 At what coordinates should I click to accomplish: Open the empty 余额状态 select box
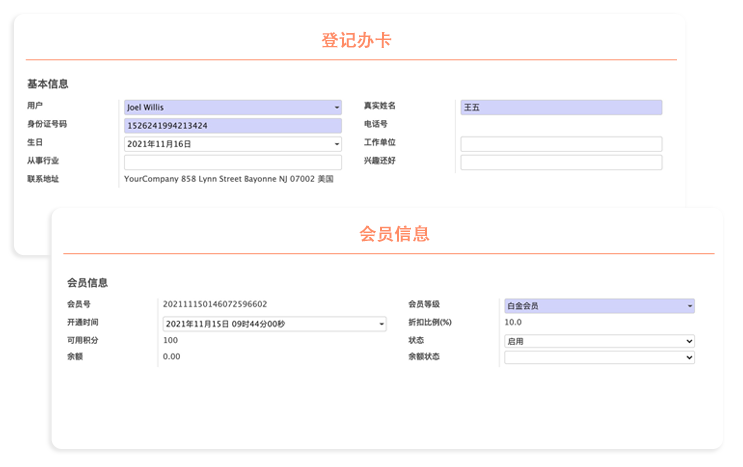pyautogui.click(x=598, y=358)
